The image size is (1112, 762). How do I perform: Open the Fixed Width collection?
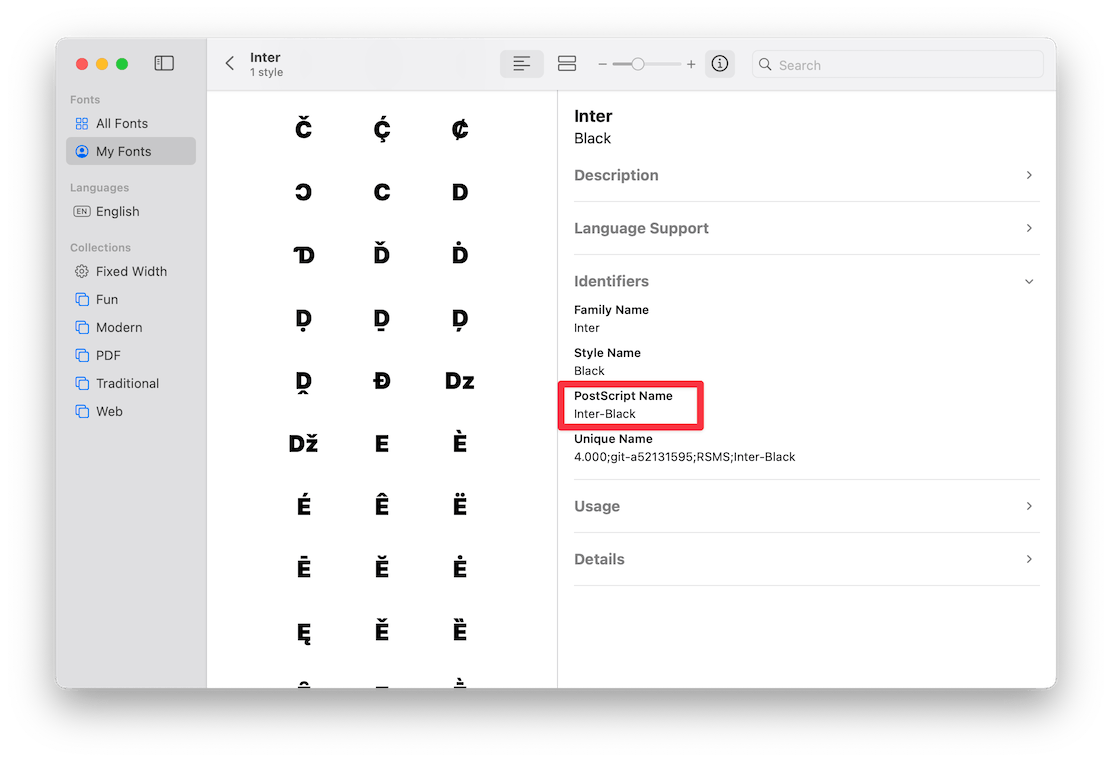click(x=131, y=271)
